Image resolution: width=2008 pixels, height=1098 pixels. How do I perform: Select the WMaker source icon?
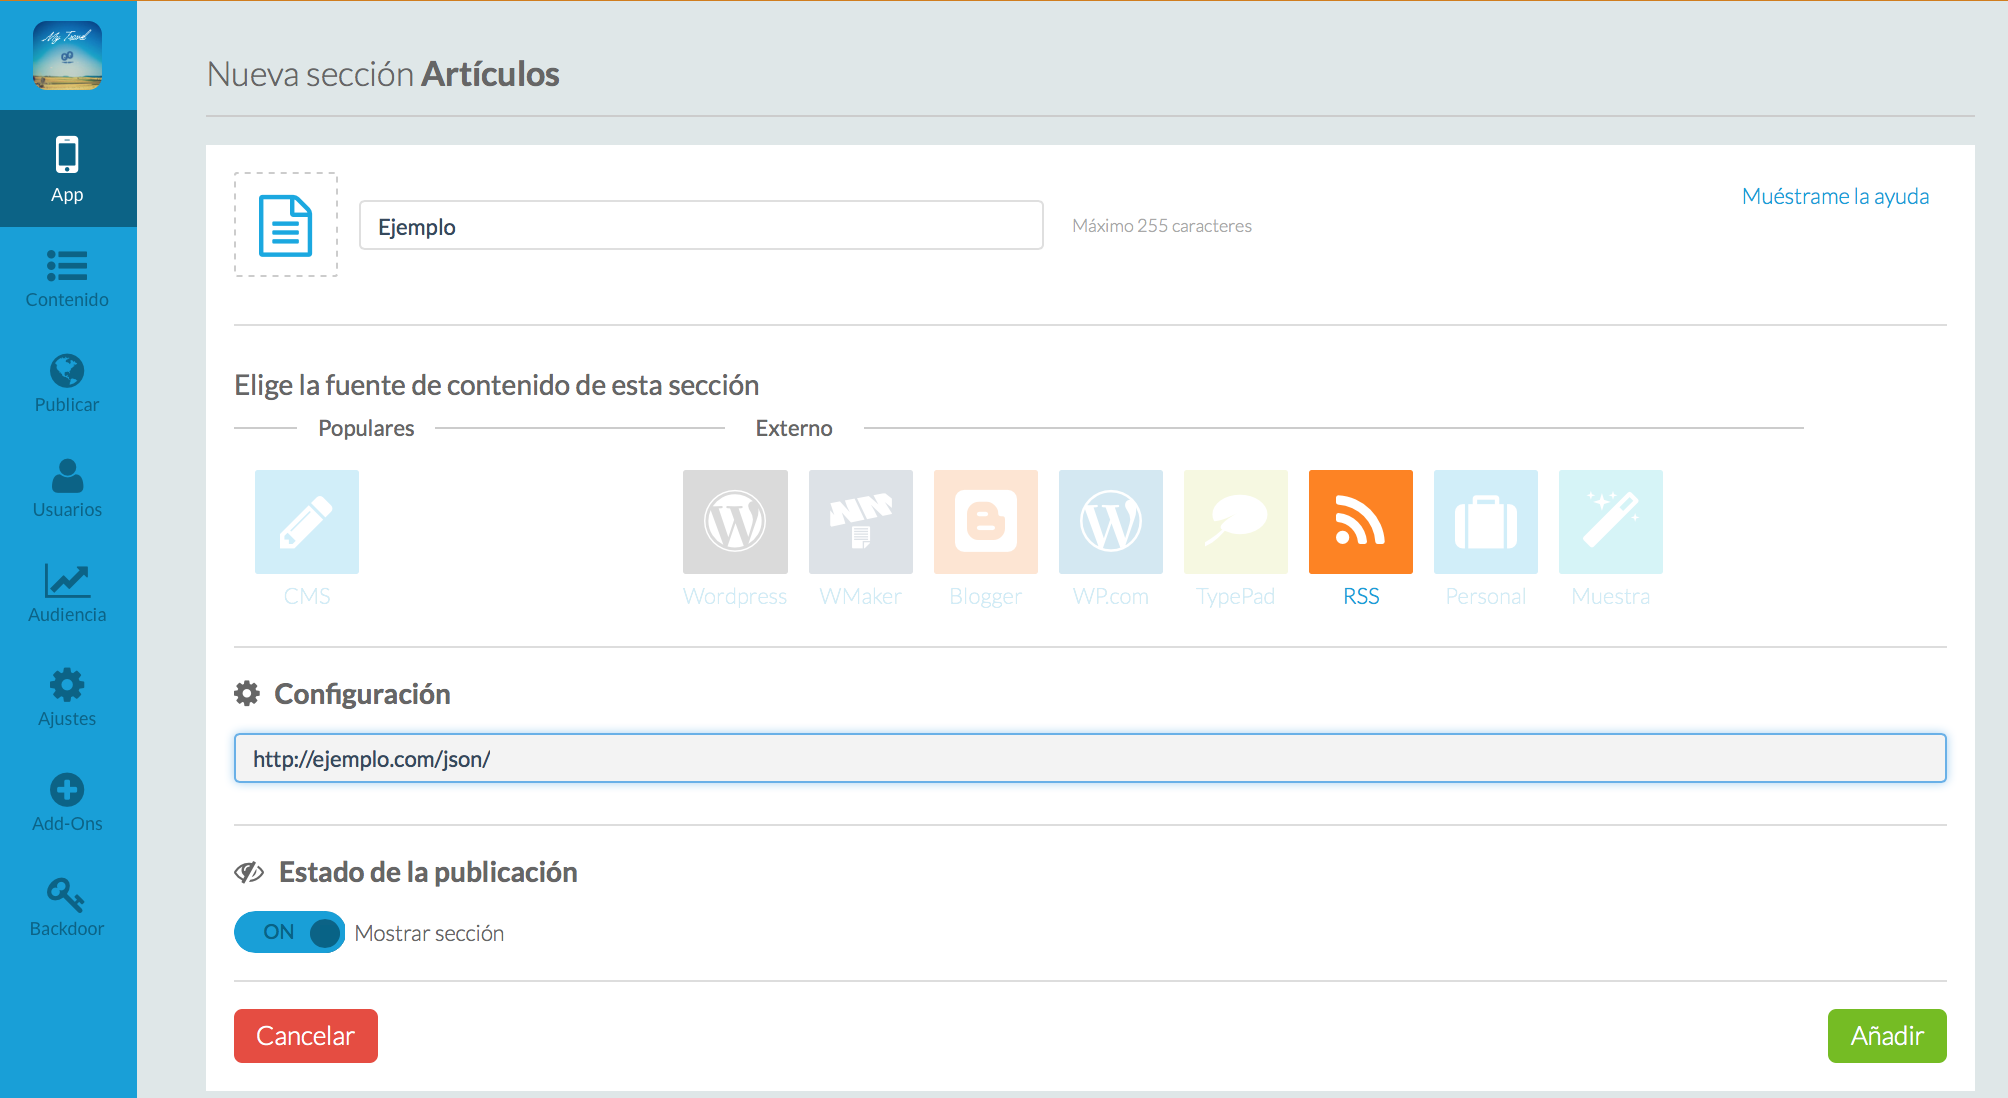tap(860, 522)
